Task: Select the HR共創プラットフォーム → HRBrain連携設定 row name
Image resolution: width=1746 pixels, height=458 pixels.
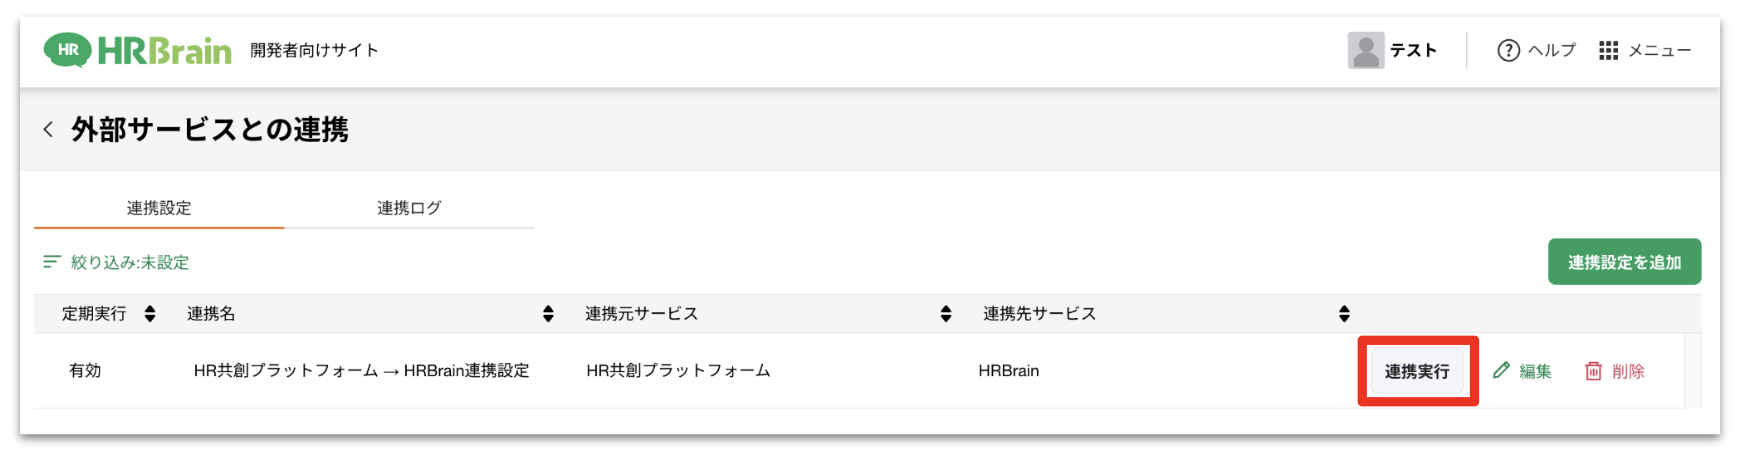Action: click(361, 371)
